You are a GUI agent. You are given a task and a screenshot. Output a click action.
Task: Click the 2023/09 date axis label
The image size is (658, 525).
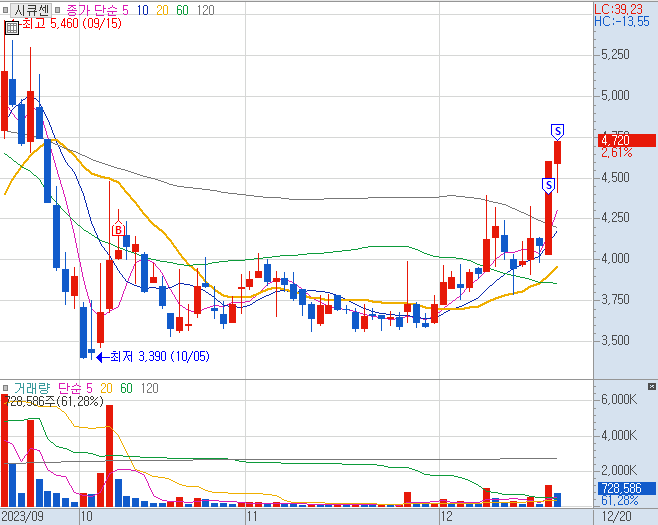(23, 516)
